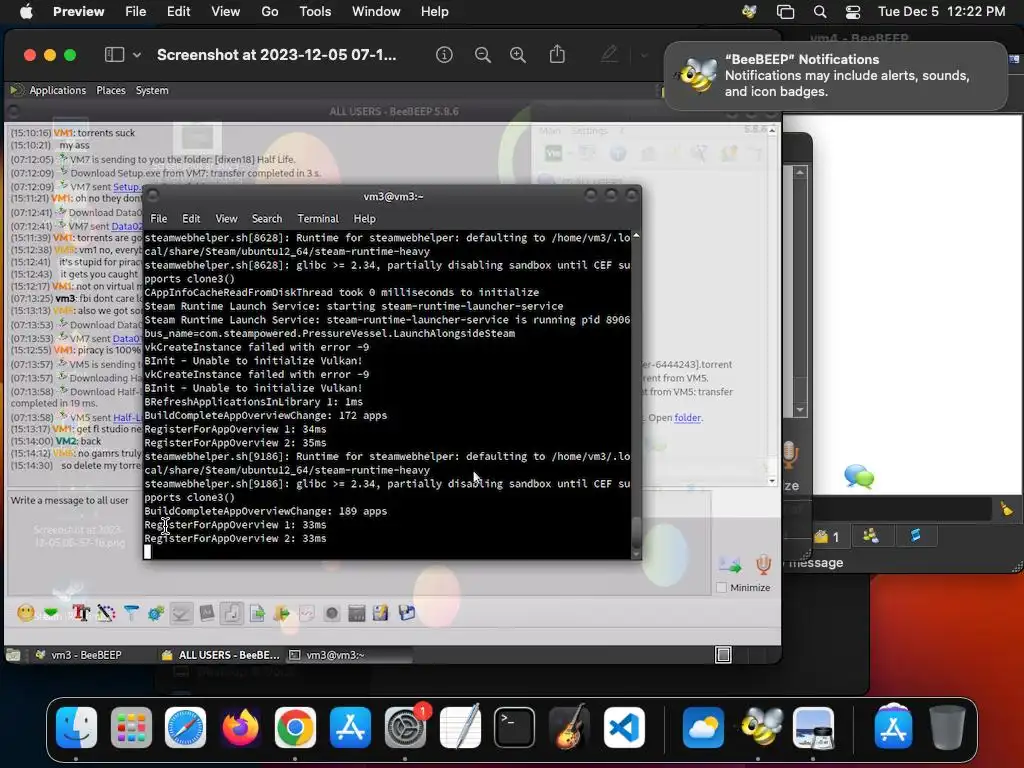Select ALL USERS - BeeBEEP taskbar button
The image size is (1024, 768).
click(x=221, y=655)
